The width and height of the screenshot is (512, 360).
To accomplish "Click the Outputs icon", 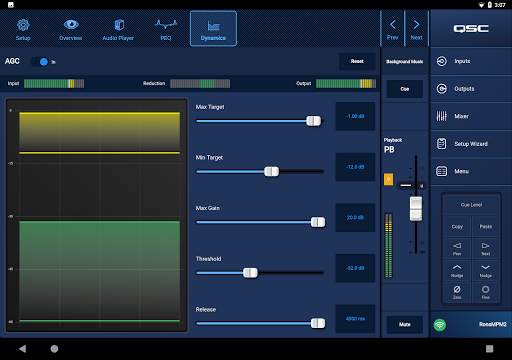I will click(442, 89).
